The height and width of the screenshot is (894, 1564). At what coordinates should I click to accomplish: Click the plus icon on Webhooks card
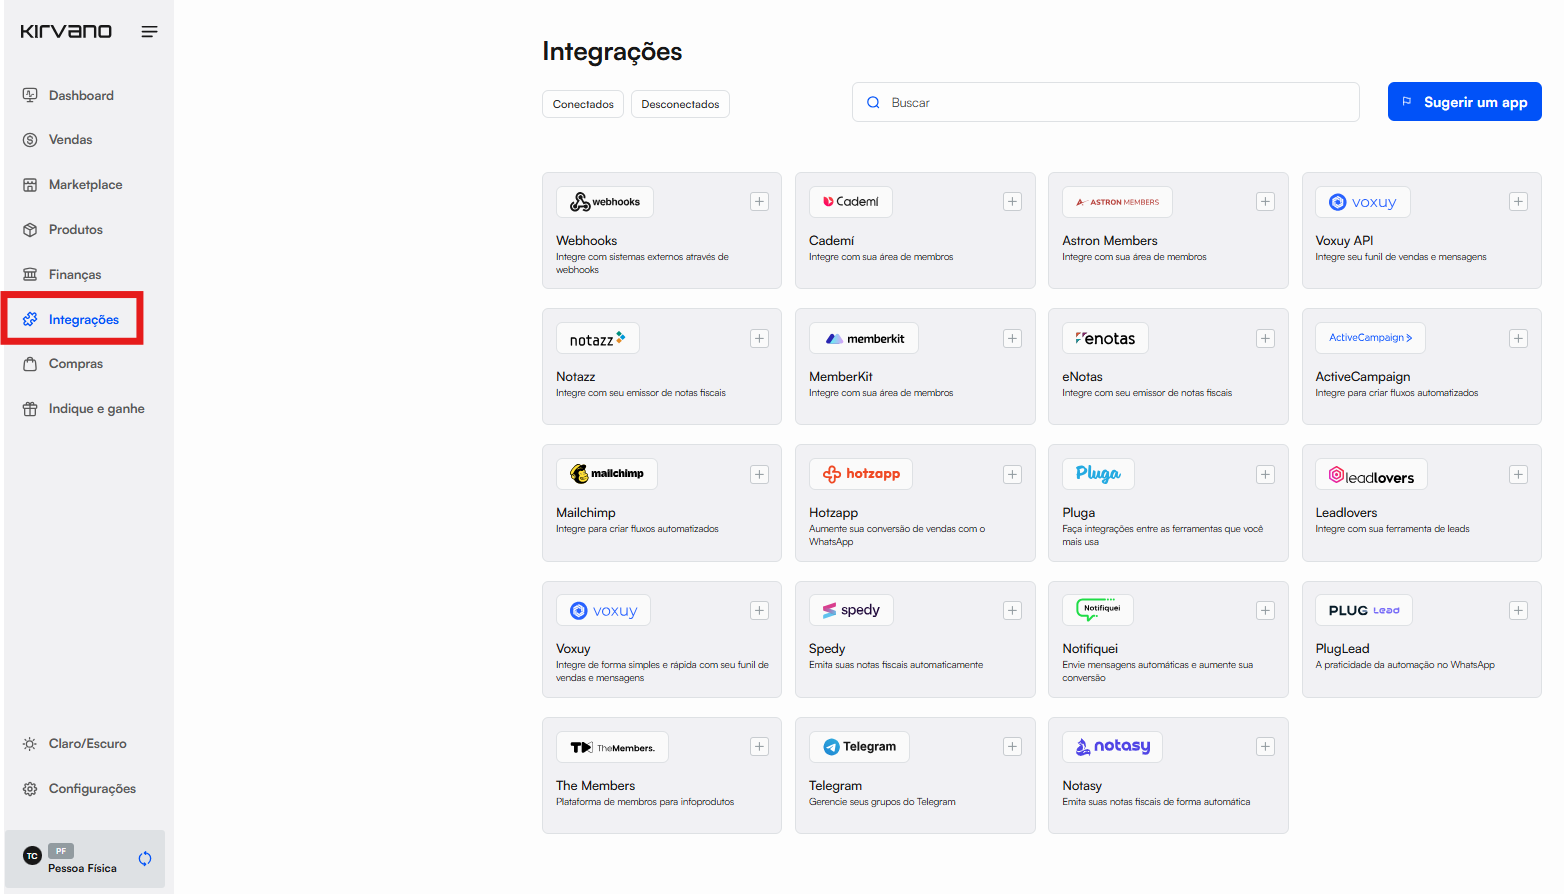(759, 202)
